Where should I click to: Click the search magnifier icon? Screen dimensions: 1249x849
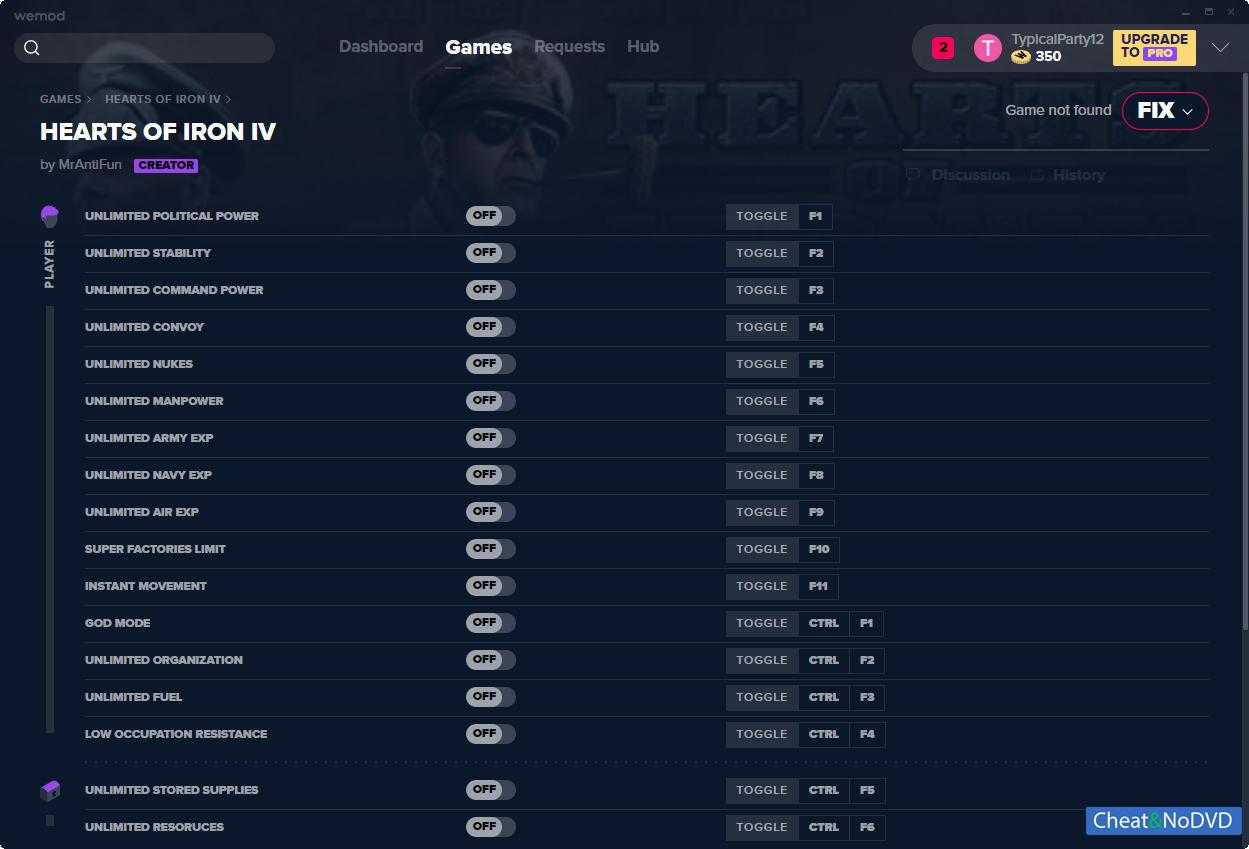click(32, 48)
